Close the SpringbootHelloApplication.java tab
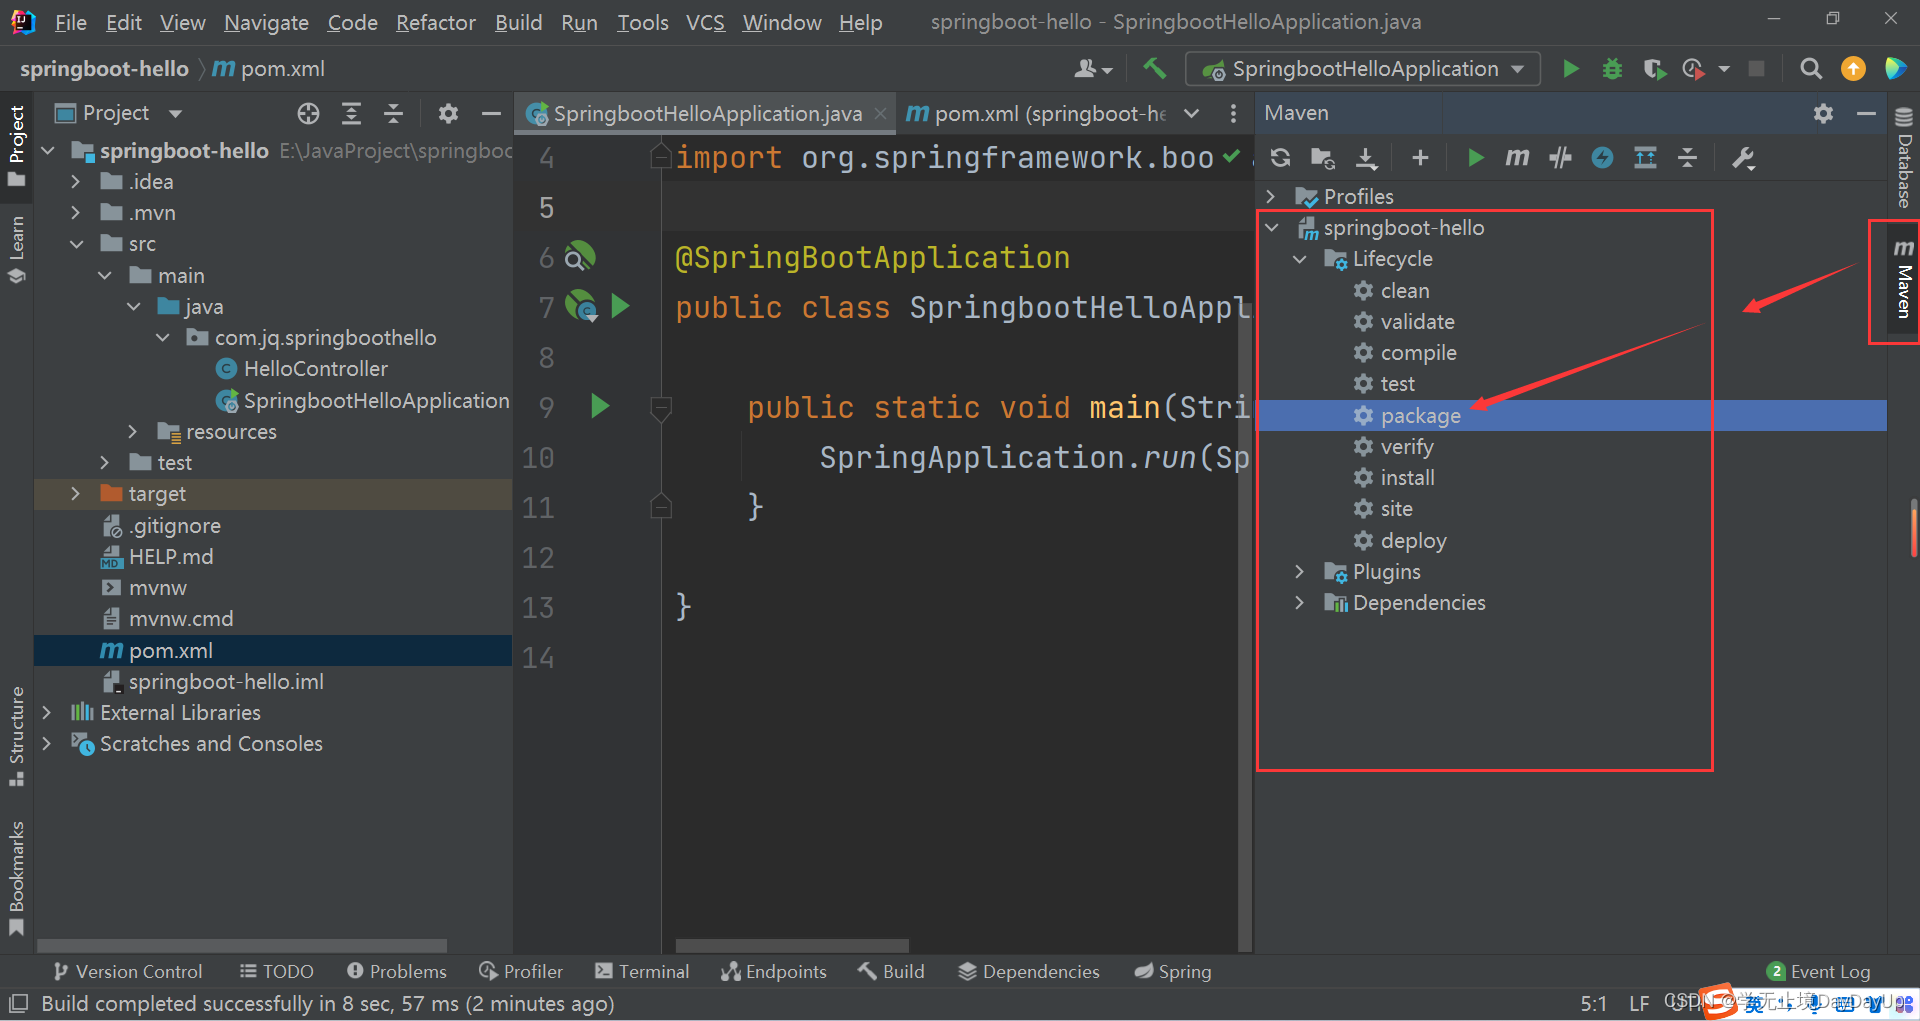 (880, 114)
